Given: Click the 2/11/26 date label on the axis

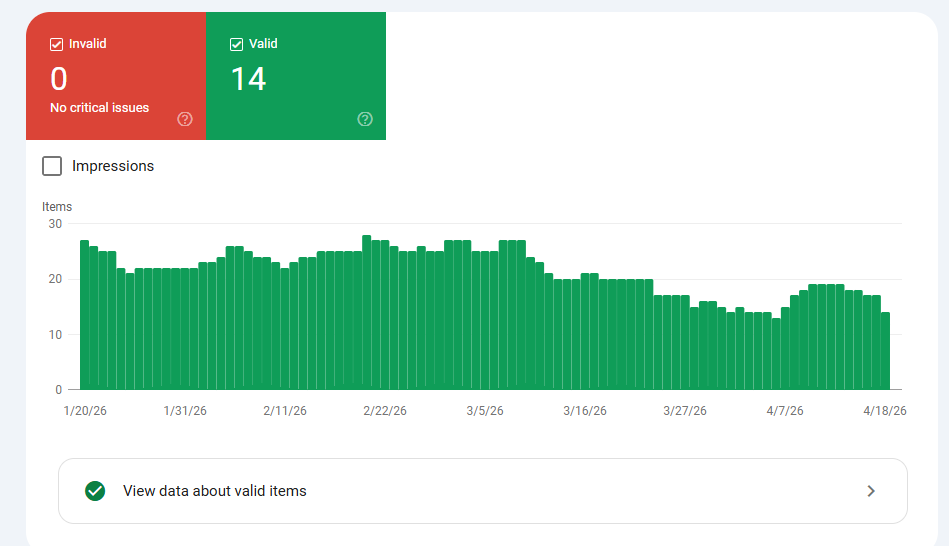Looking at the screenshot, I should (284, 411).
